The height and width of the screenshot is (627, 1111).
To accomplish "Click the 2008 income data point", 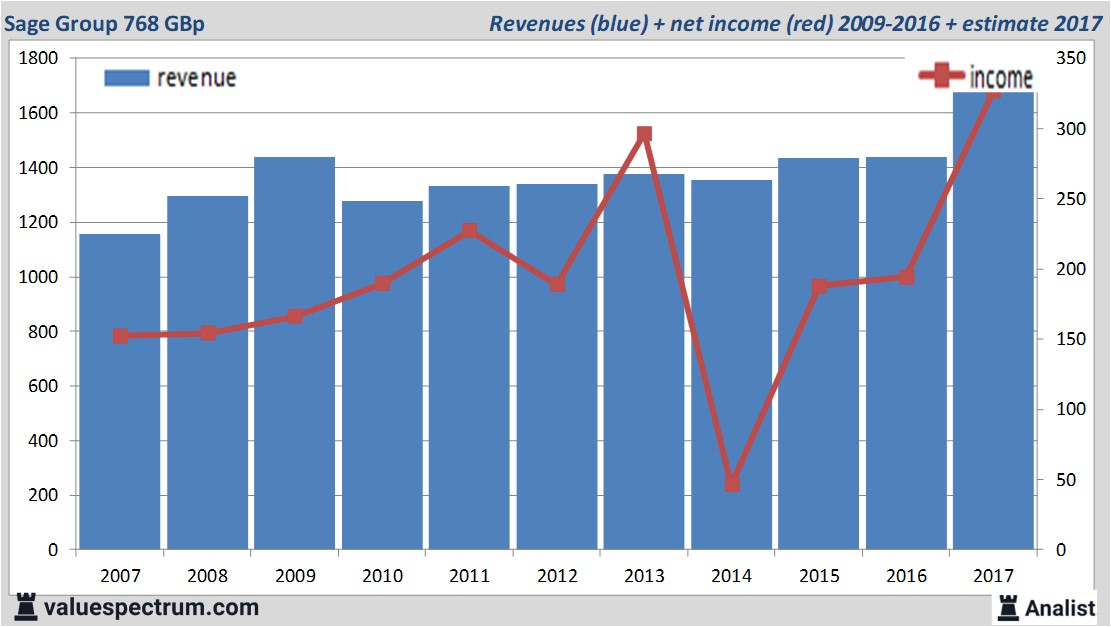I will (208, 333).
